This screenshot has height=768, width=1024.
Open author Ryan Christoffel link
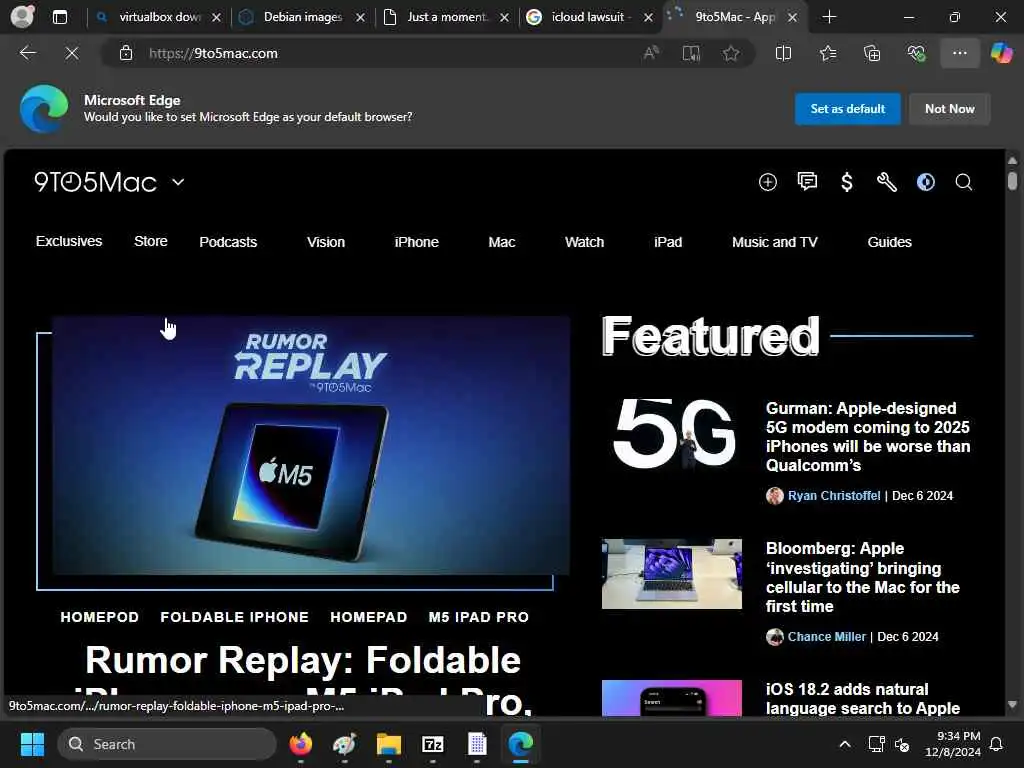click(834, 496)
